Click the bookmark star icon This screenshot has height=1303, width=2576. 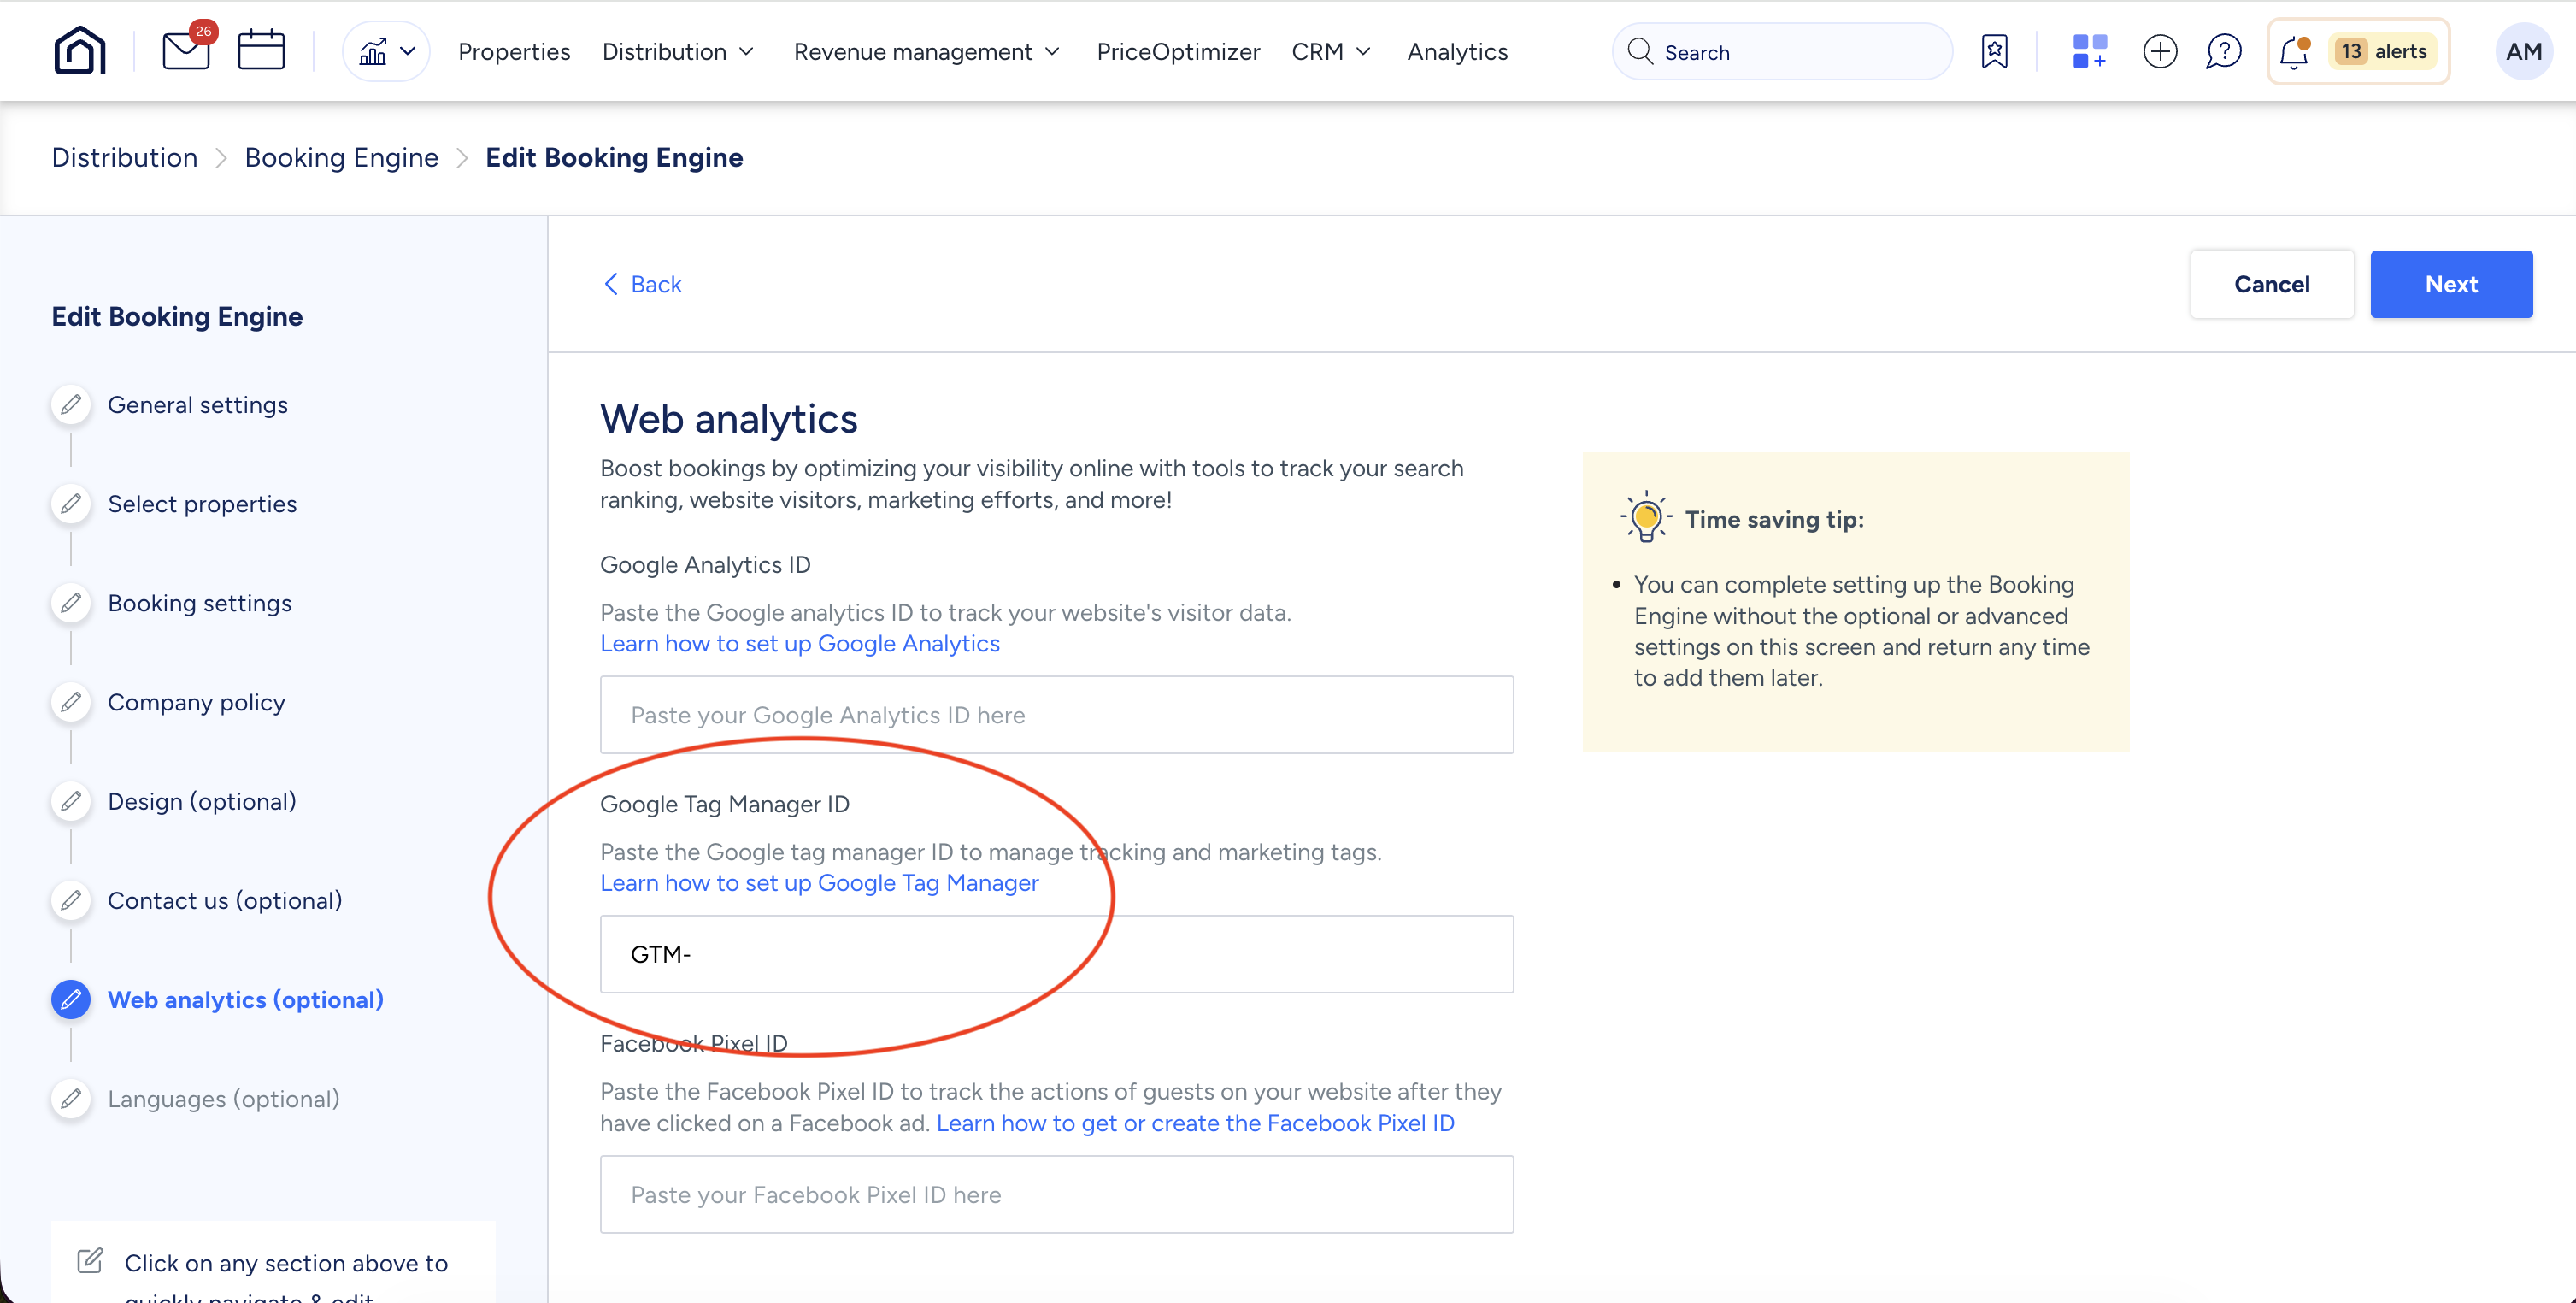1994,51
